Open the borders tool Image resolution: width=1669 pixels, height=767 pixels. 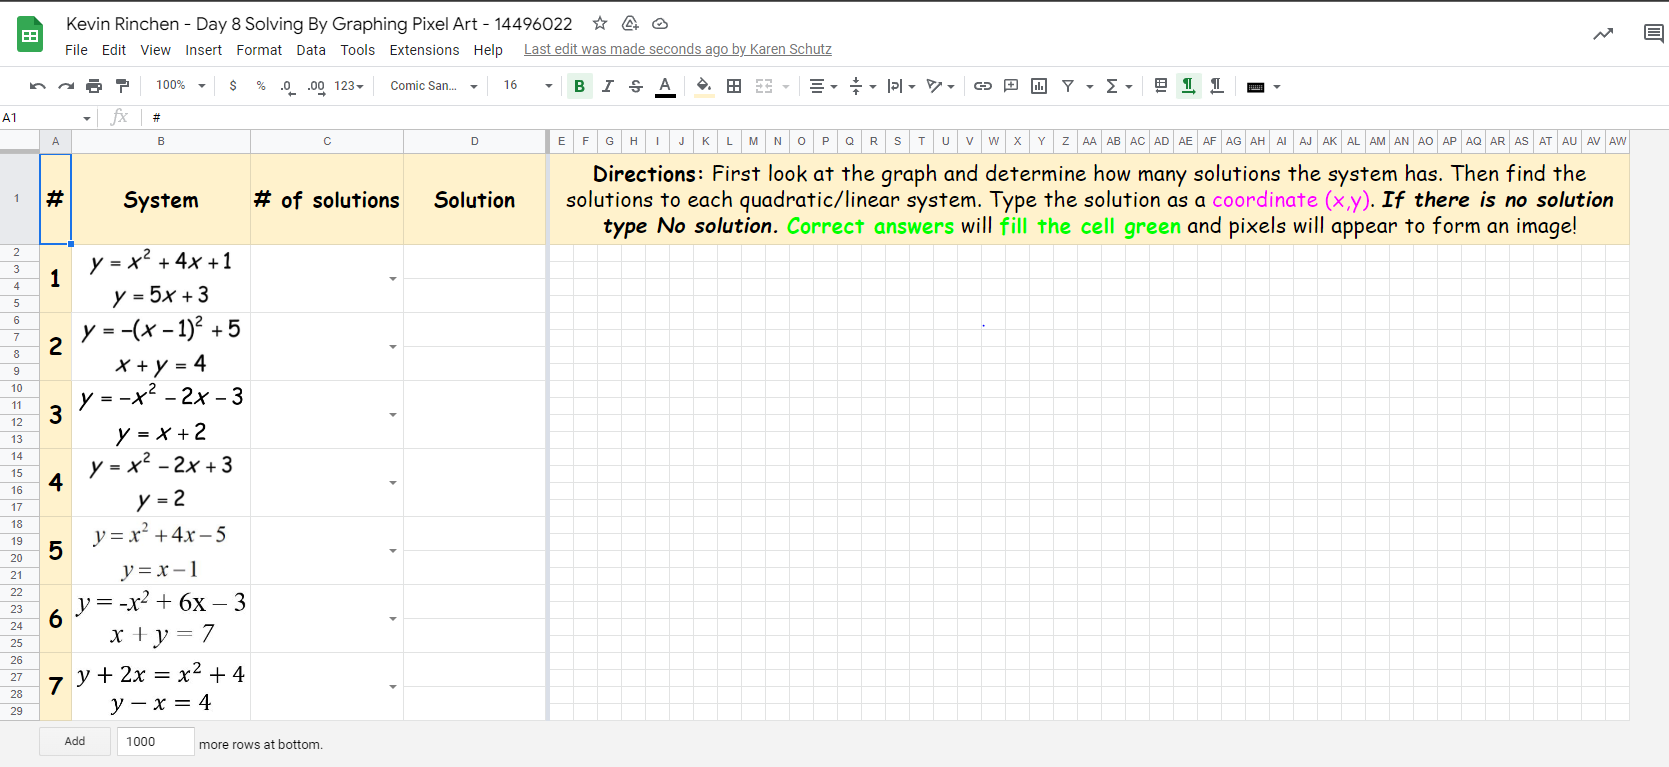pyautogui.click(x=734, y=86)
